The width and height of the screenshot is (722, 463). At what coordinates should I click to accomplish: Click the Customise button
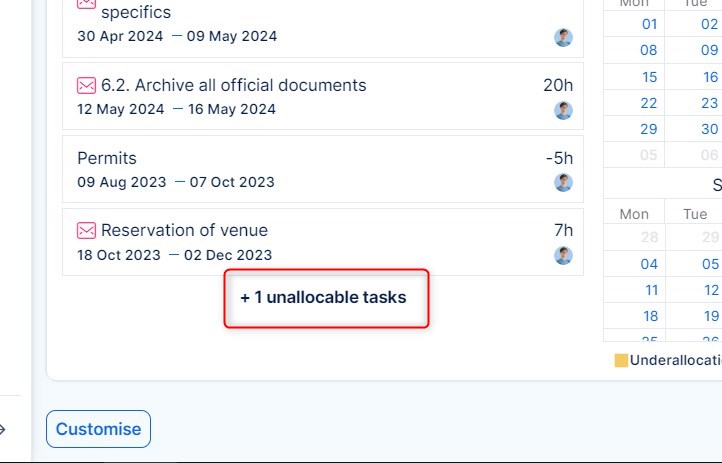coord(98,429)
